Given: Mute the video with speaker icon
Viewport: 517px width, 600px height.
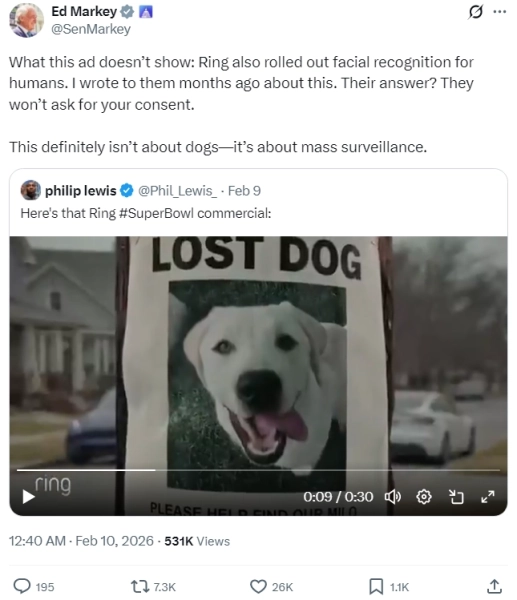Looking at the screenshot, I should click(x=393, y=497).
